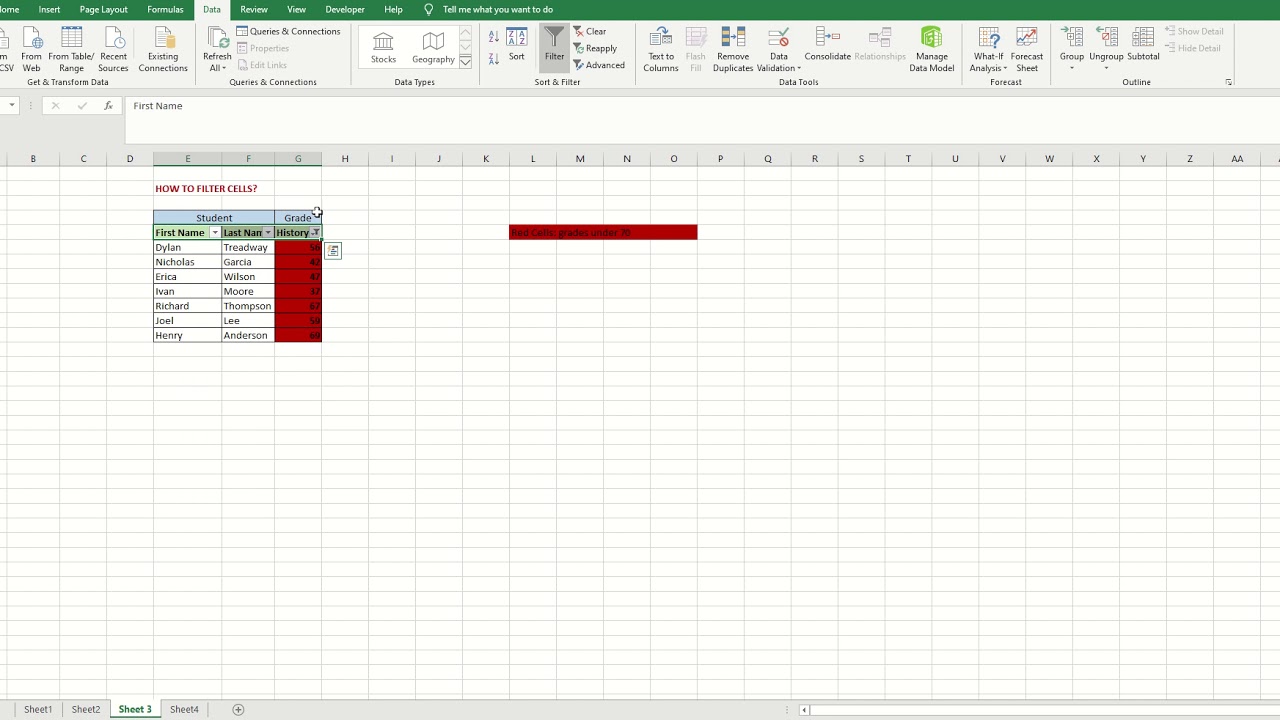Open the Developer tab
This screenshot has height=720, width=1280.
(x=345, y=9)
